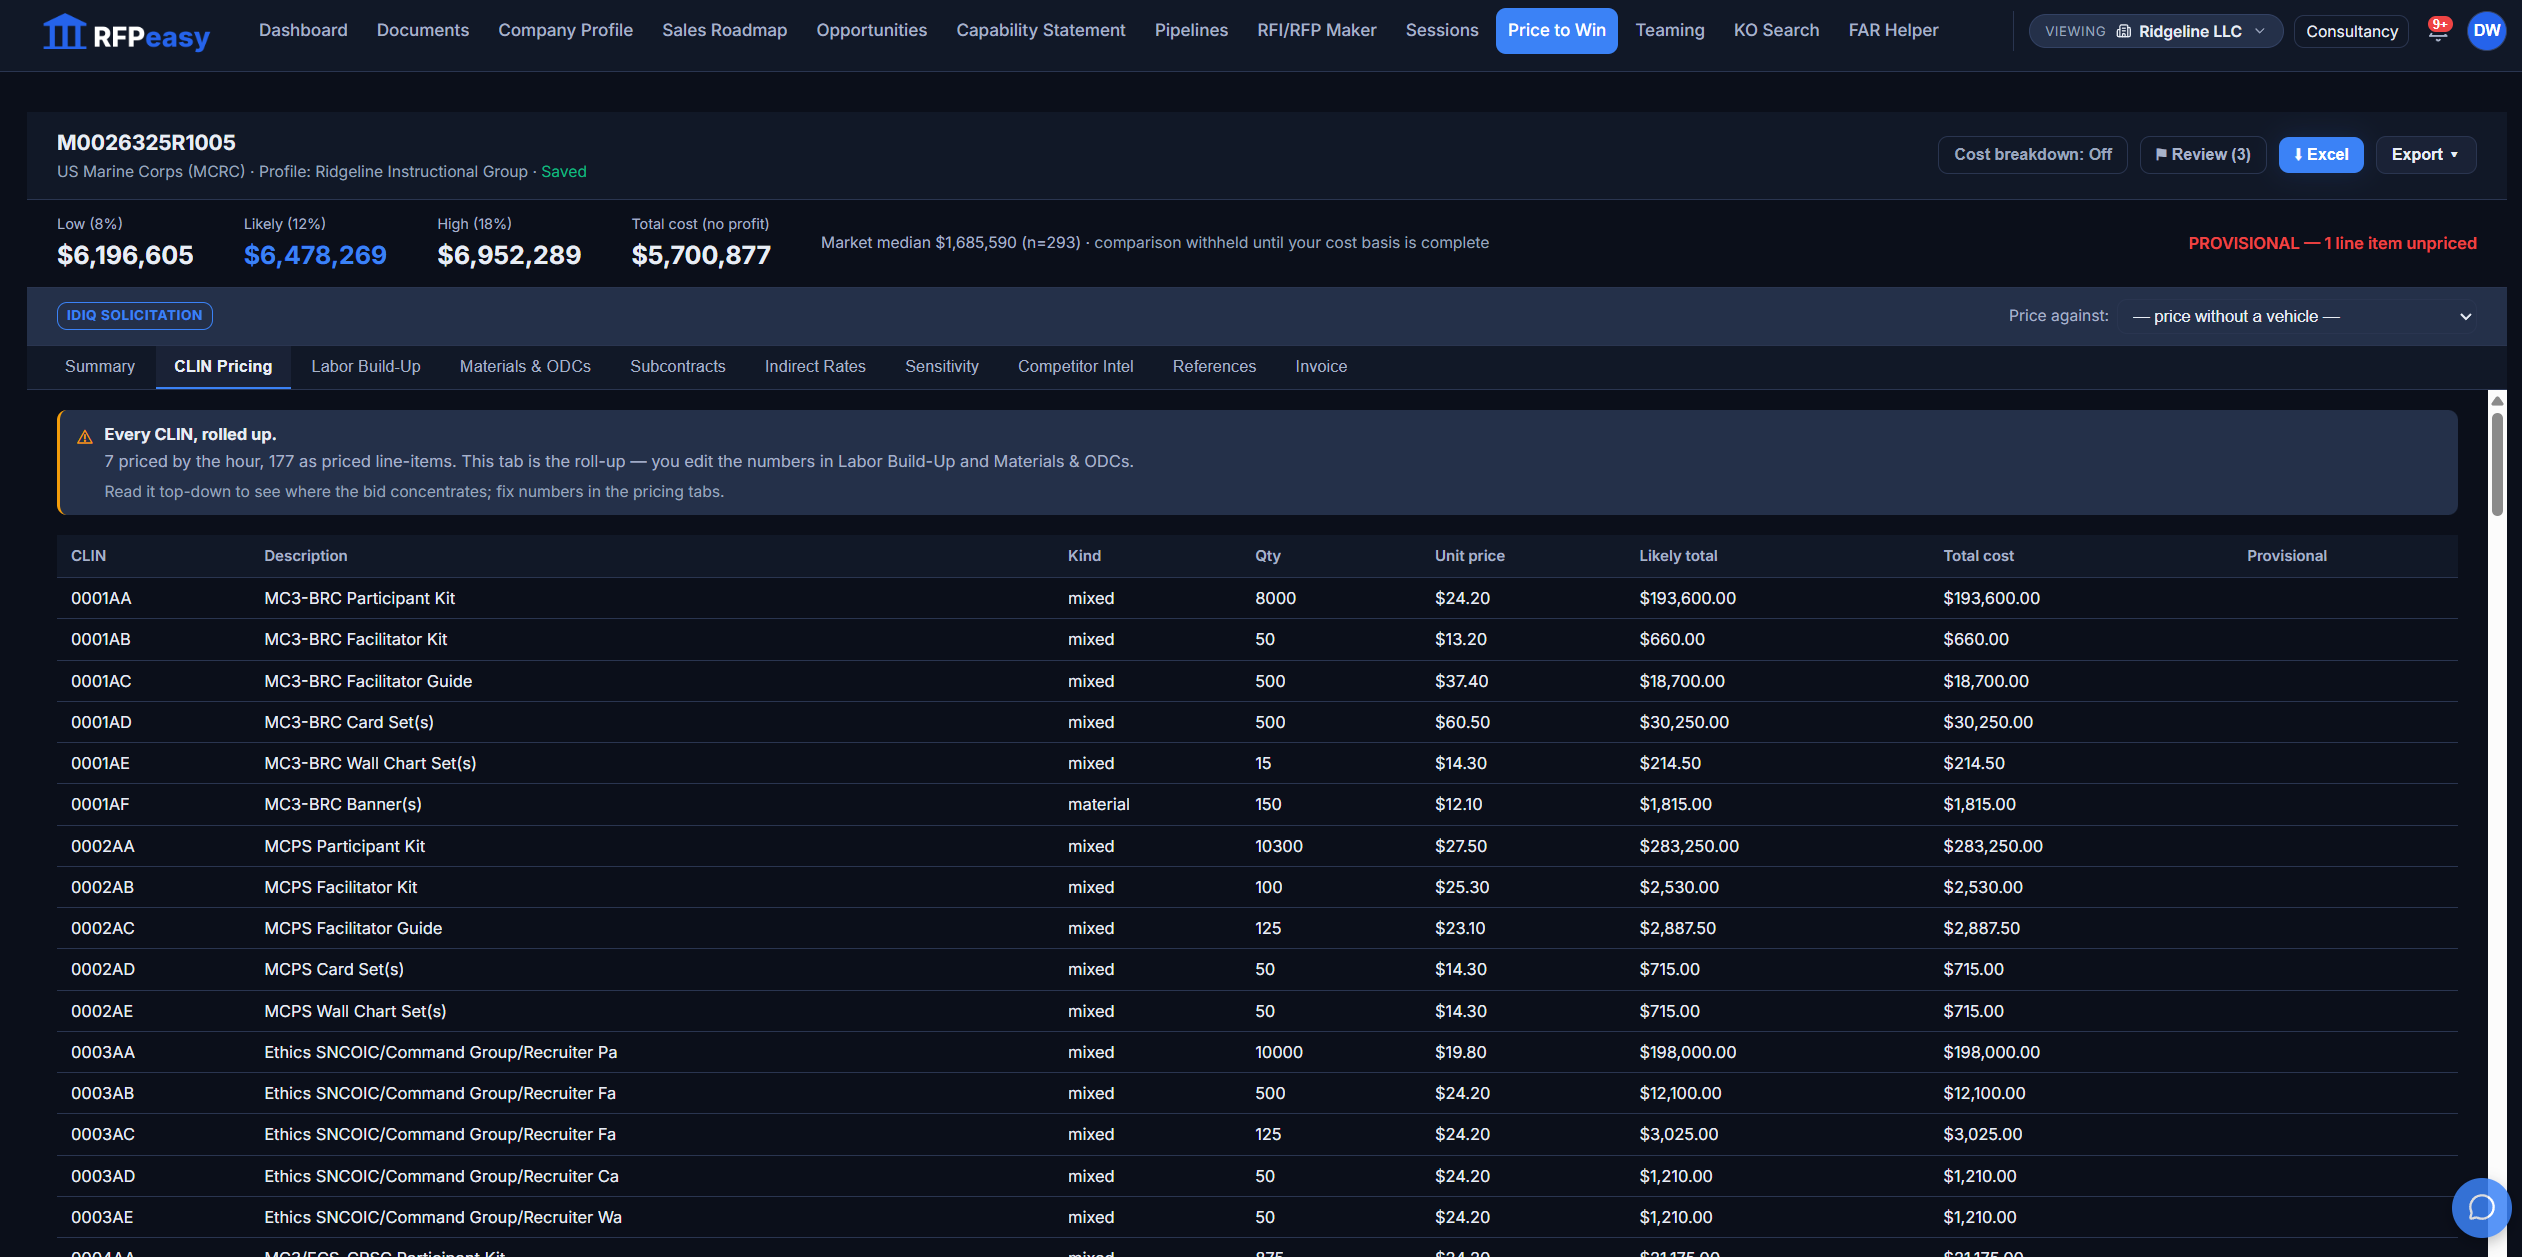Open the Competitor Intel tab
Viewport: 2522px width, 1257px height.
pyautogui.click(x=1076, y=367)
